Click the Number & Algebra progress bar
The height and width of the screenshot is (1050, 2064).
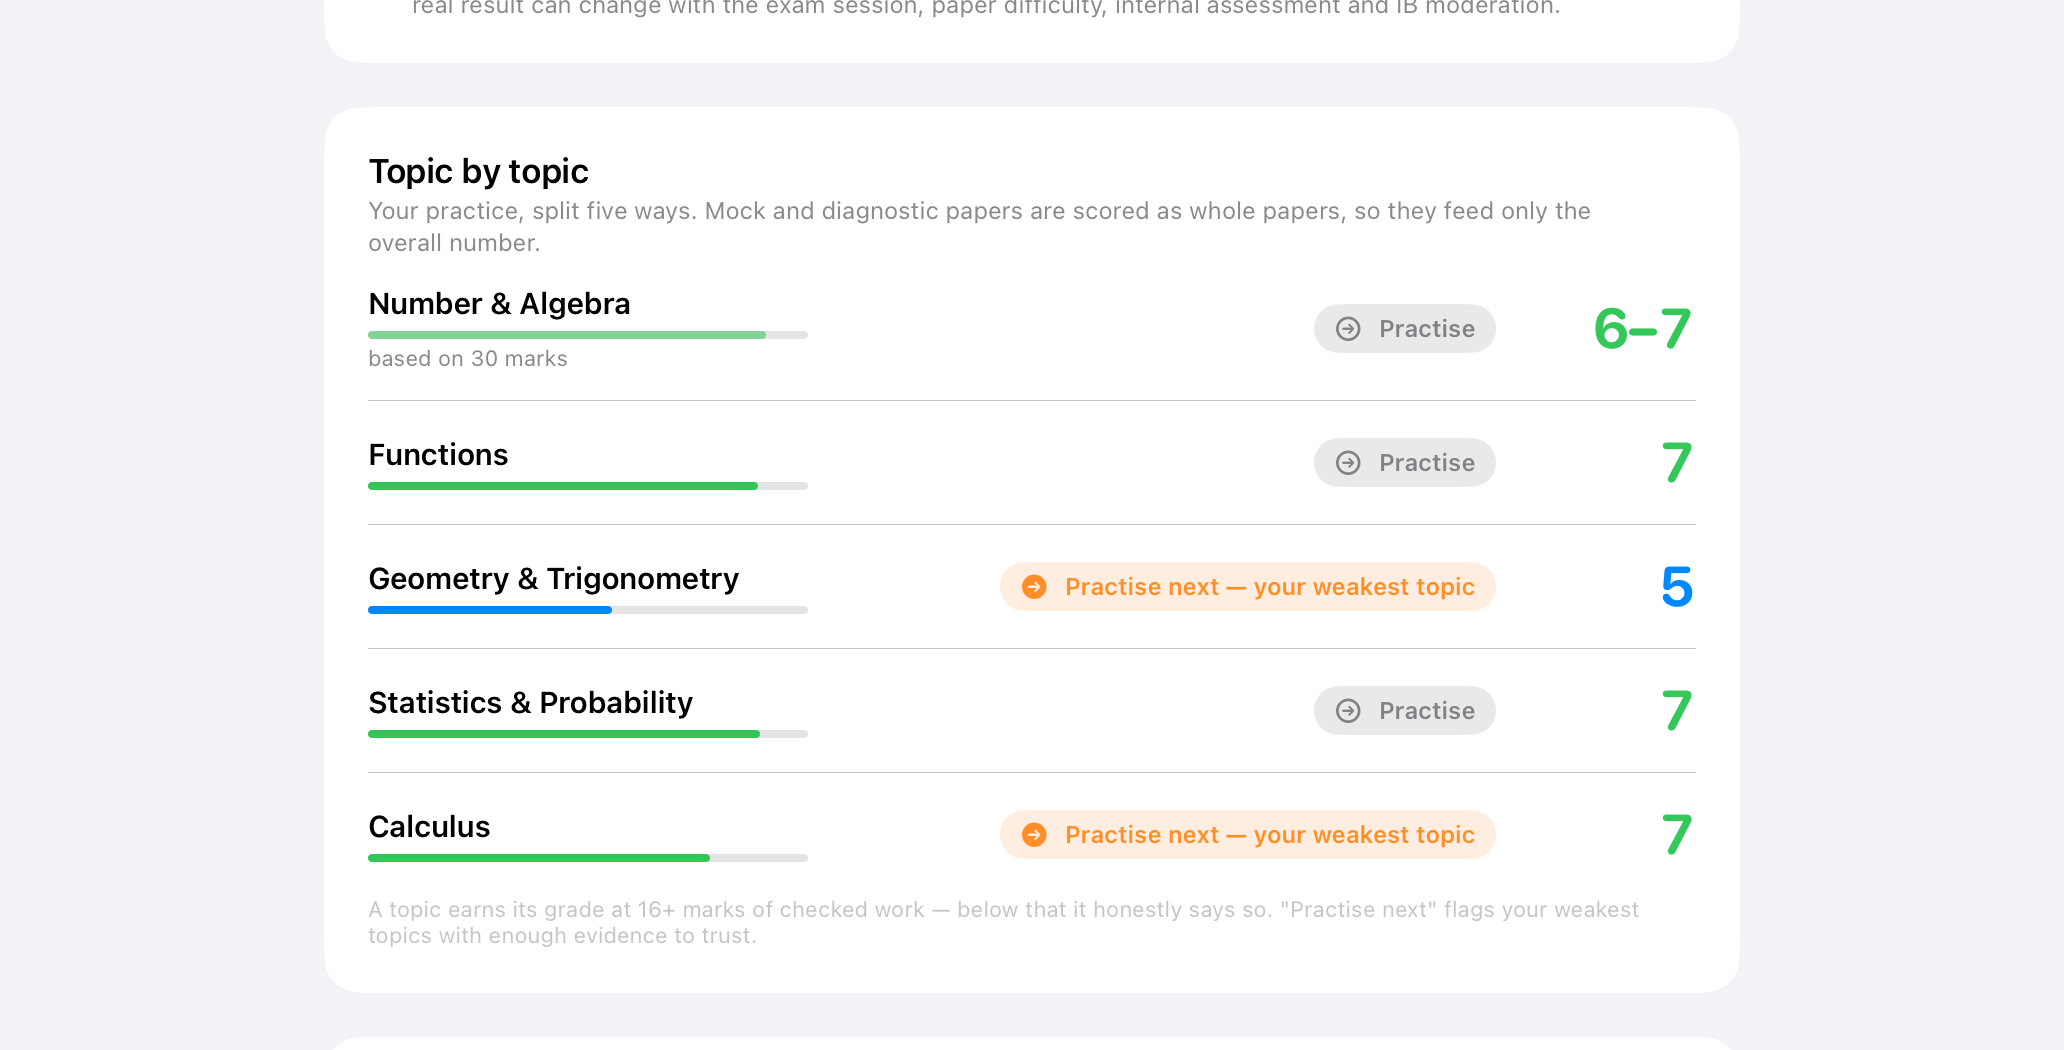[588, 335]
